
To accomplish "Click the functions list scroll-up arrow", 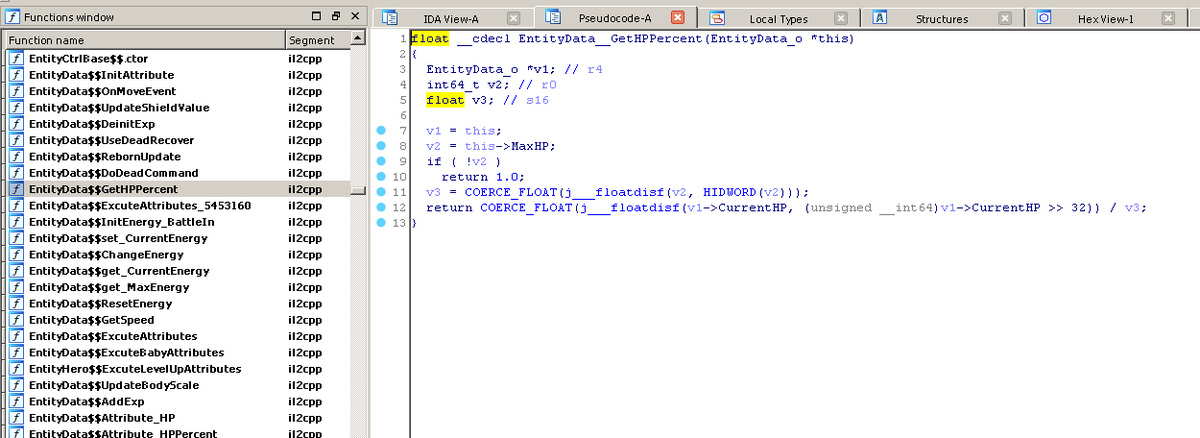I will click(358, 39).
